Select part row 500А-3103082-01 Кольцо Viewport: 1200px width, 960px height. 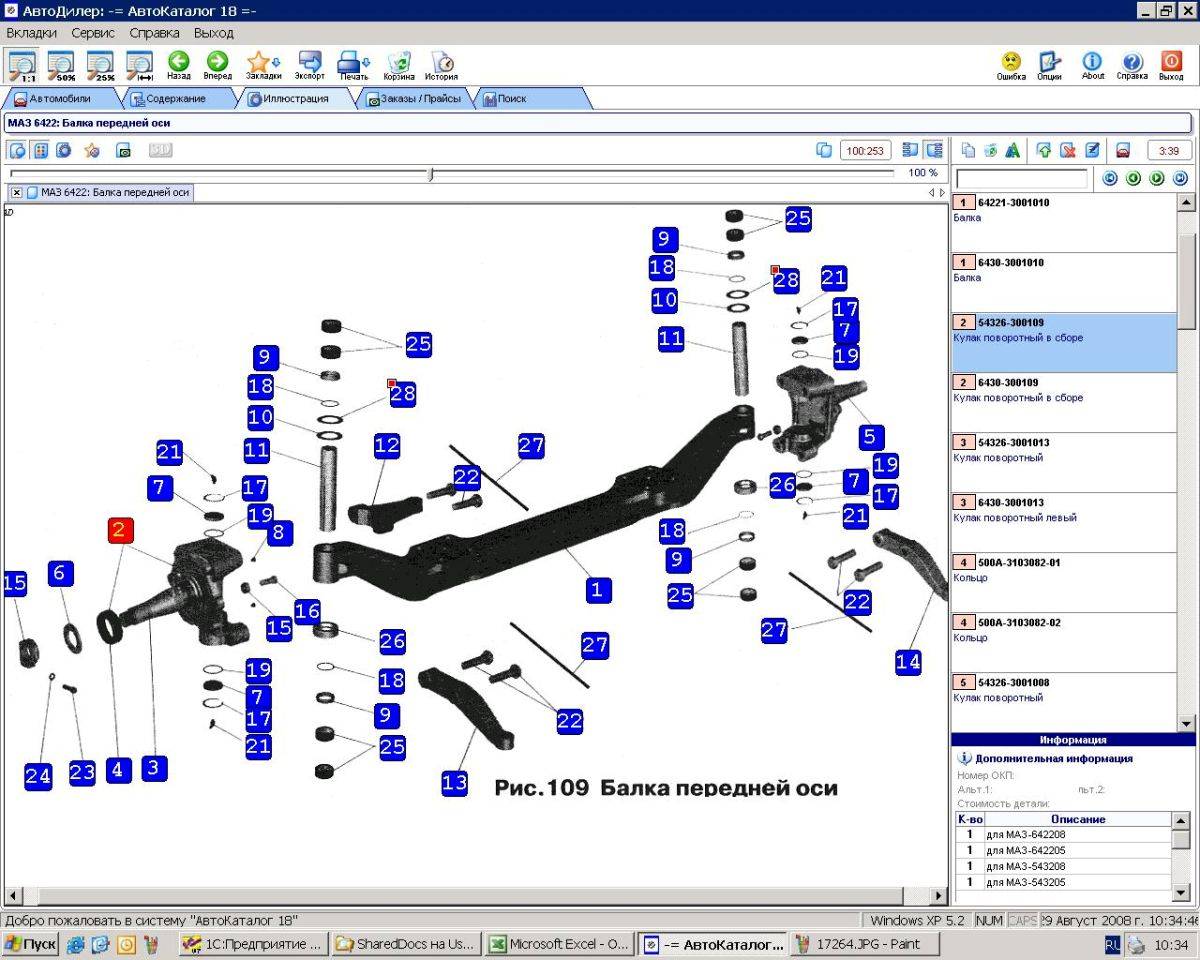coord(1064,582)
